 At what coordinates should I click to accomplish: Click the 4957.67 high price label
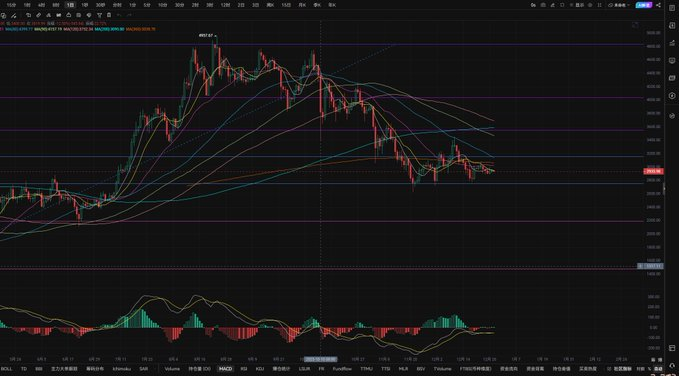point(206,36)
